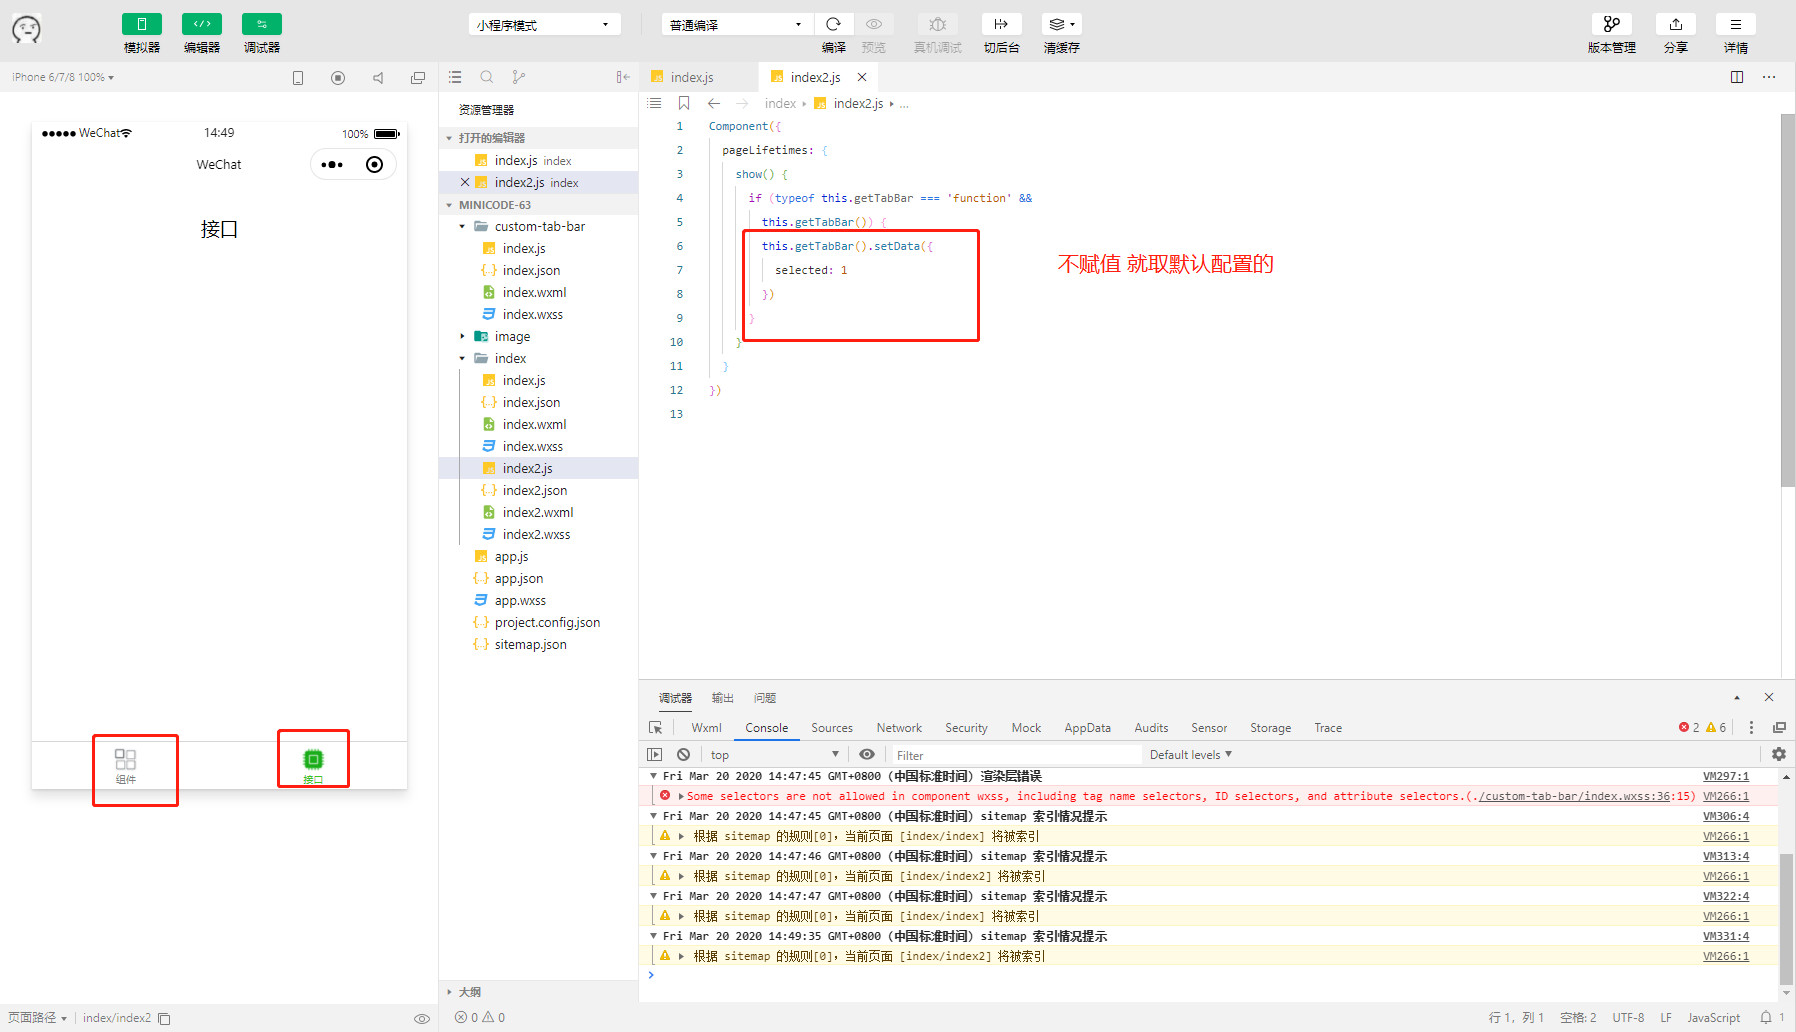Open the console settings gear

[x=1779, y=755]
